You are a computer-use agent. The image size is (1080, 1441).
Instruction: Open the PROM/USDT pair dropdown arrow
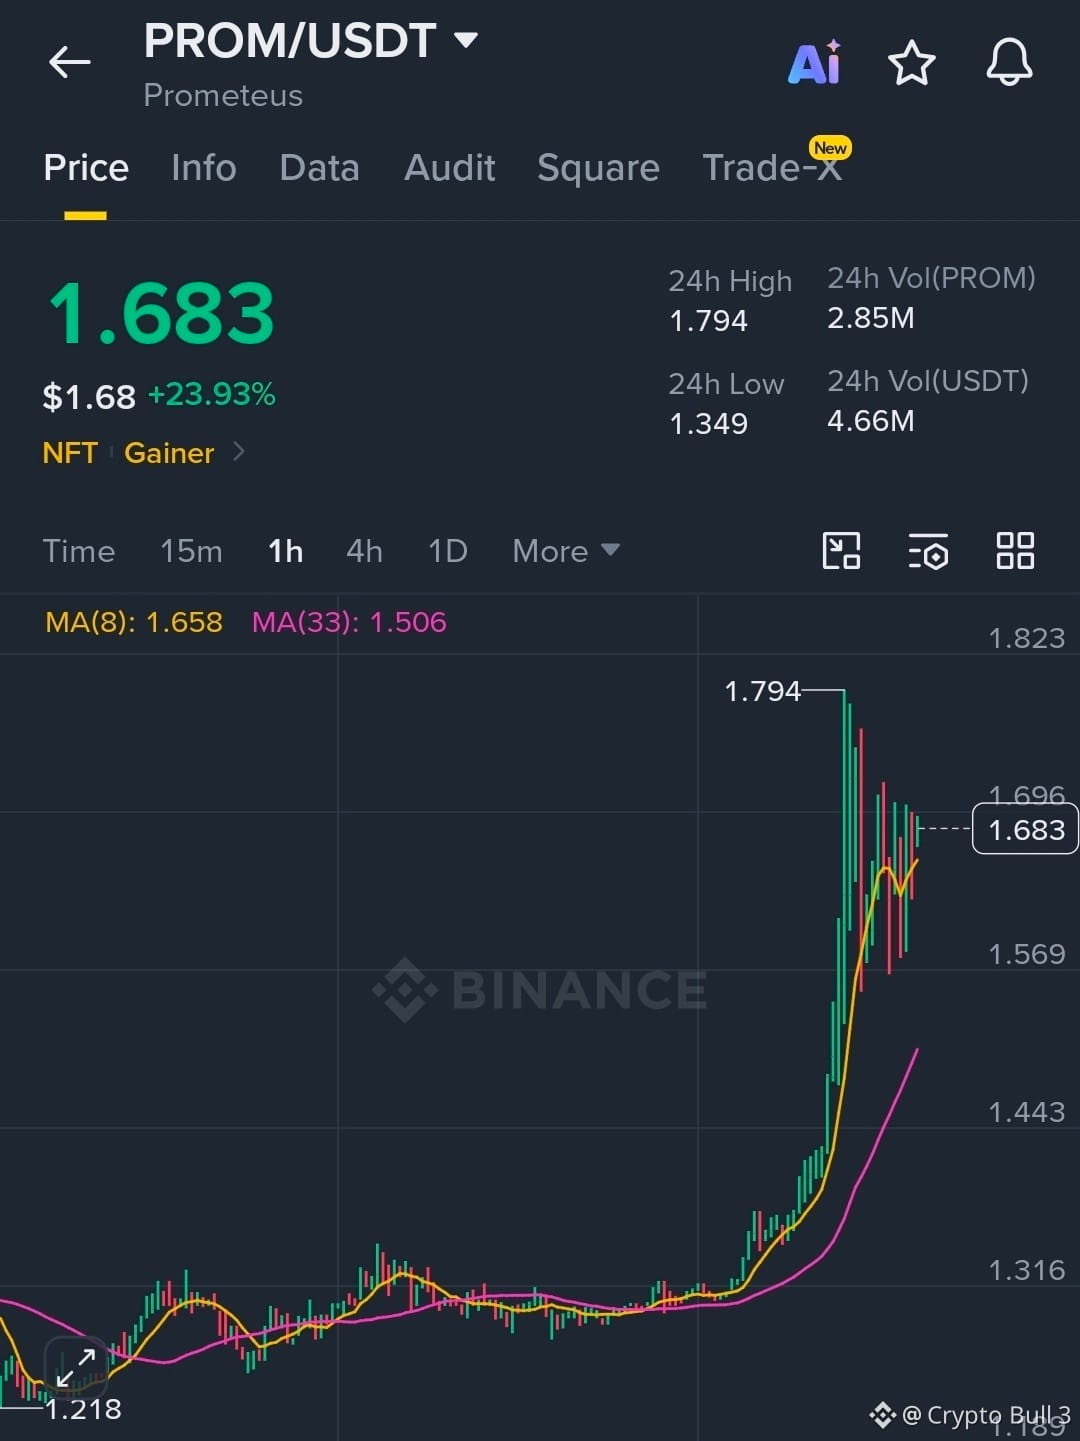point(465,40)
